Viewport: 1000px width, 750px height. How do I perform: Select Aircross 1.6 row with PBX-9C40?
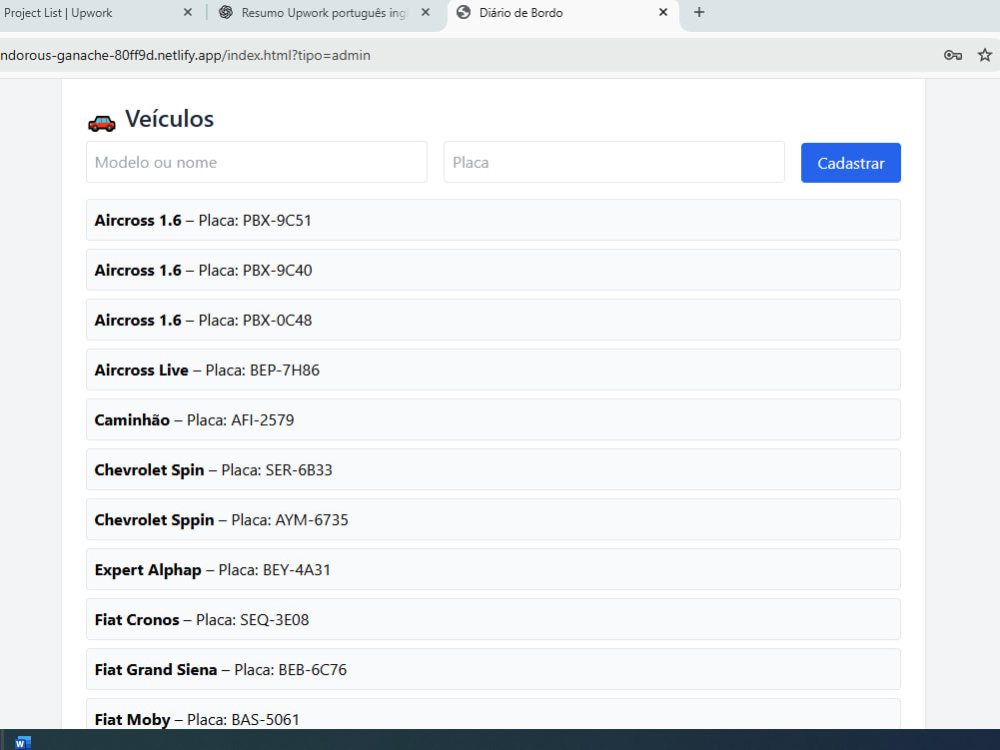pos(493,270)
